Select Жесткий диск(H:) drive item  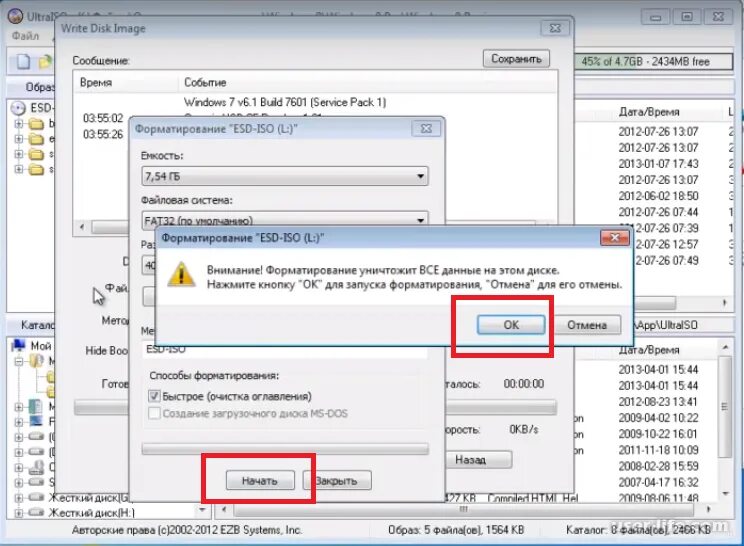pyautogui.click(x=92, y=513)
